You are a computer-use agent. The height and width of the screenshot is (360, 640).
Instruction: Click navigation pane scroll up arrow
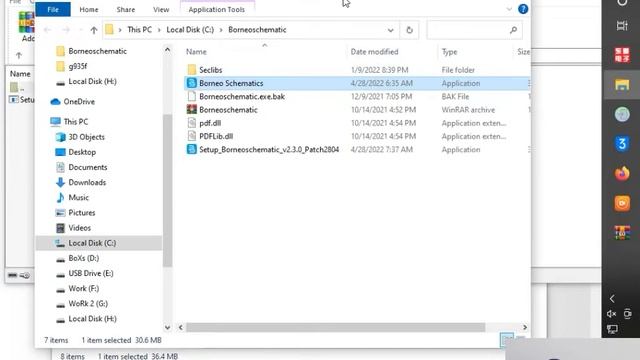(x=167, y=50)
